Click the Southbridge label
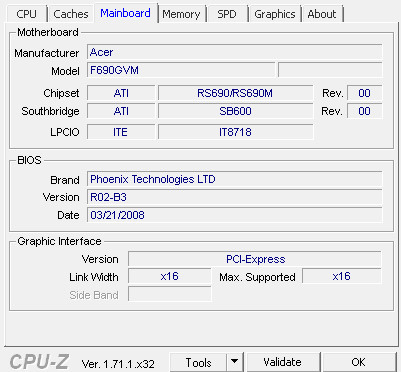 pos(50,111)
